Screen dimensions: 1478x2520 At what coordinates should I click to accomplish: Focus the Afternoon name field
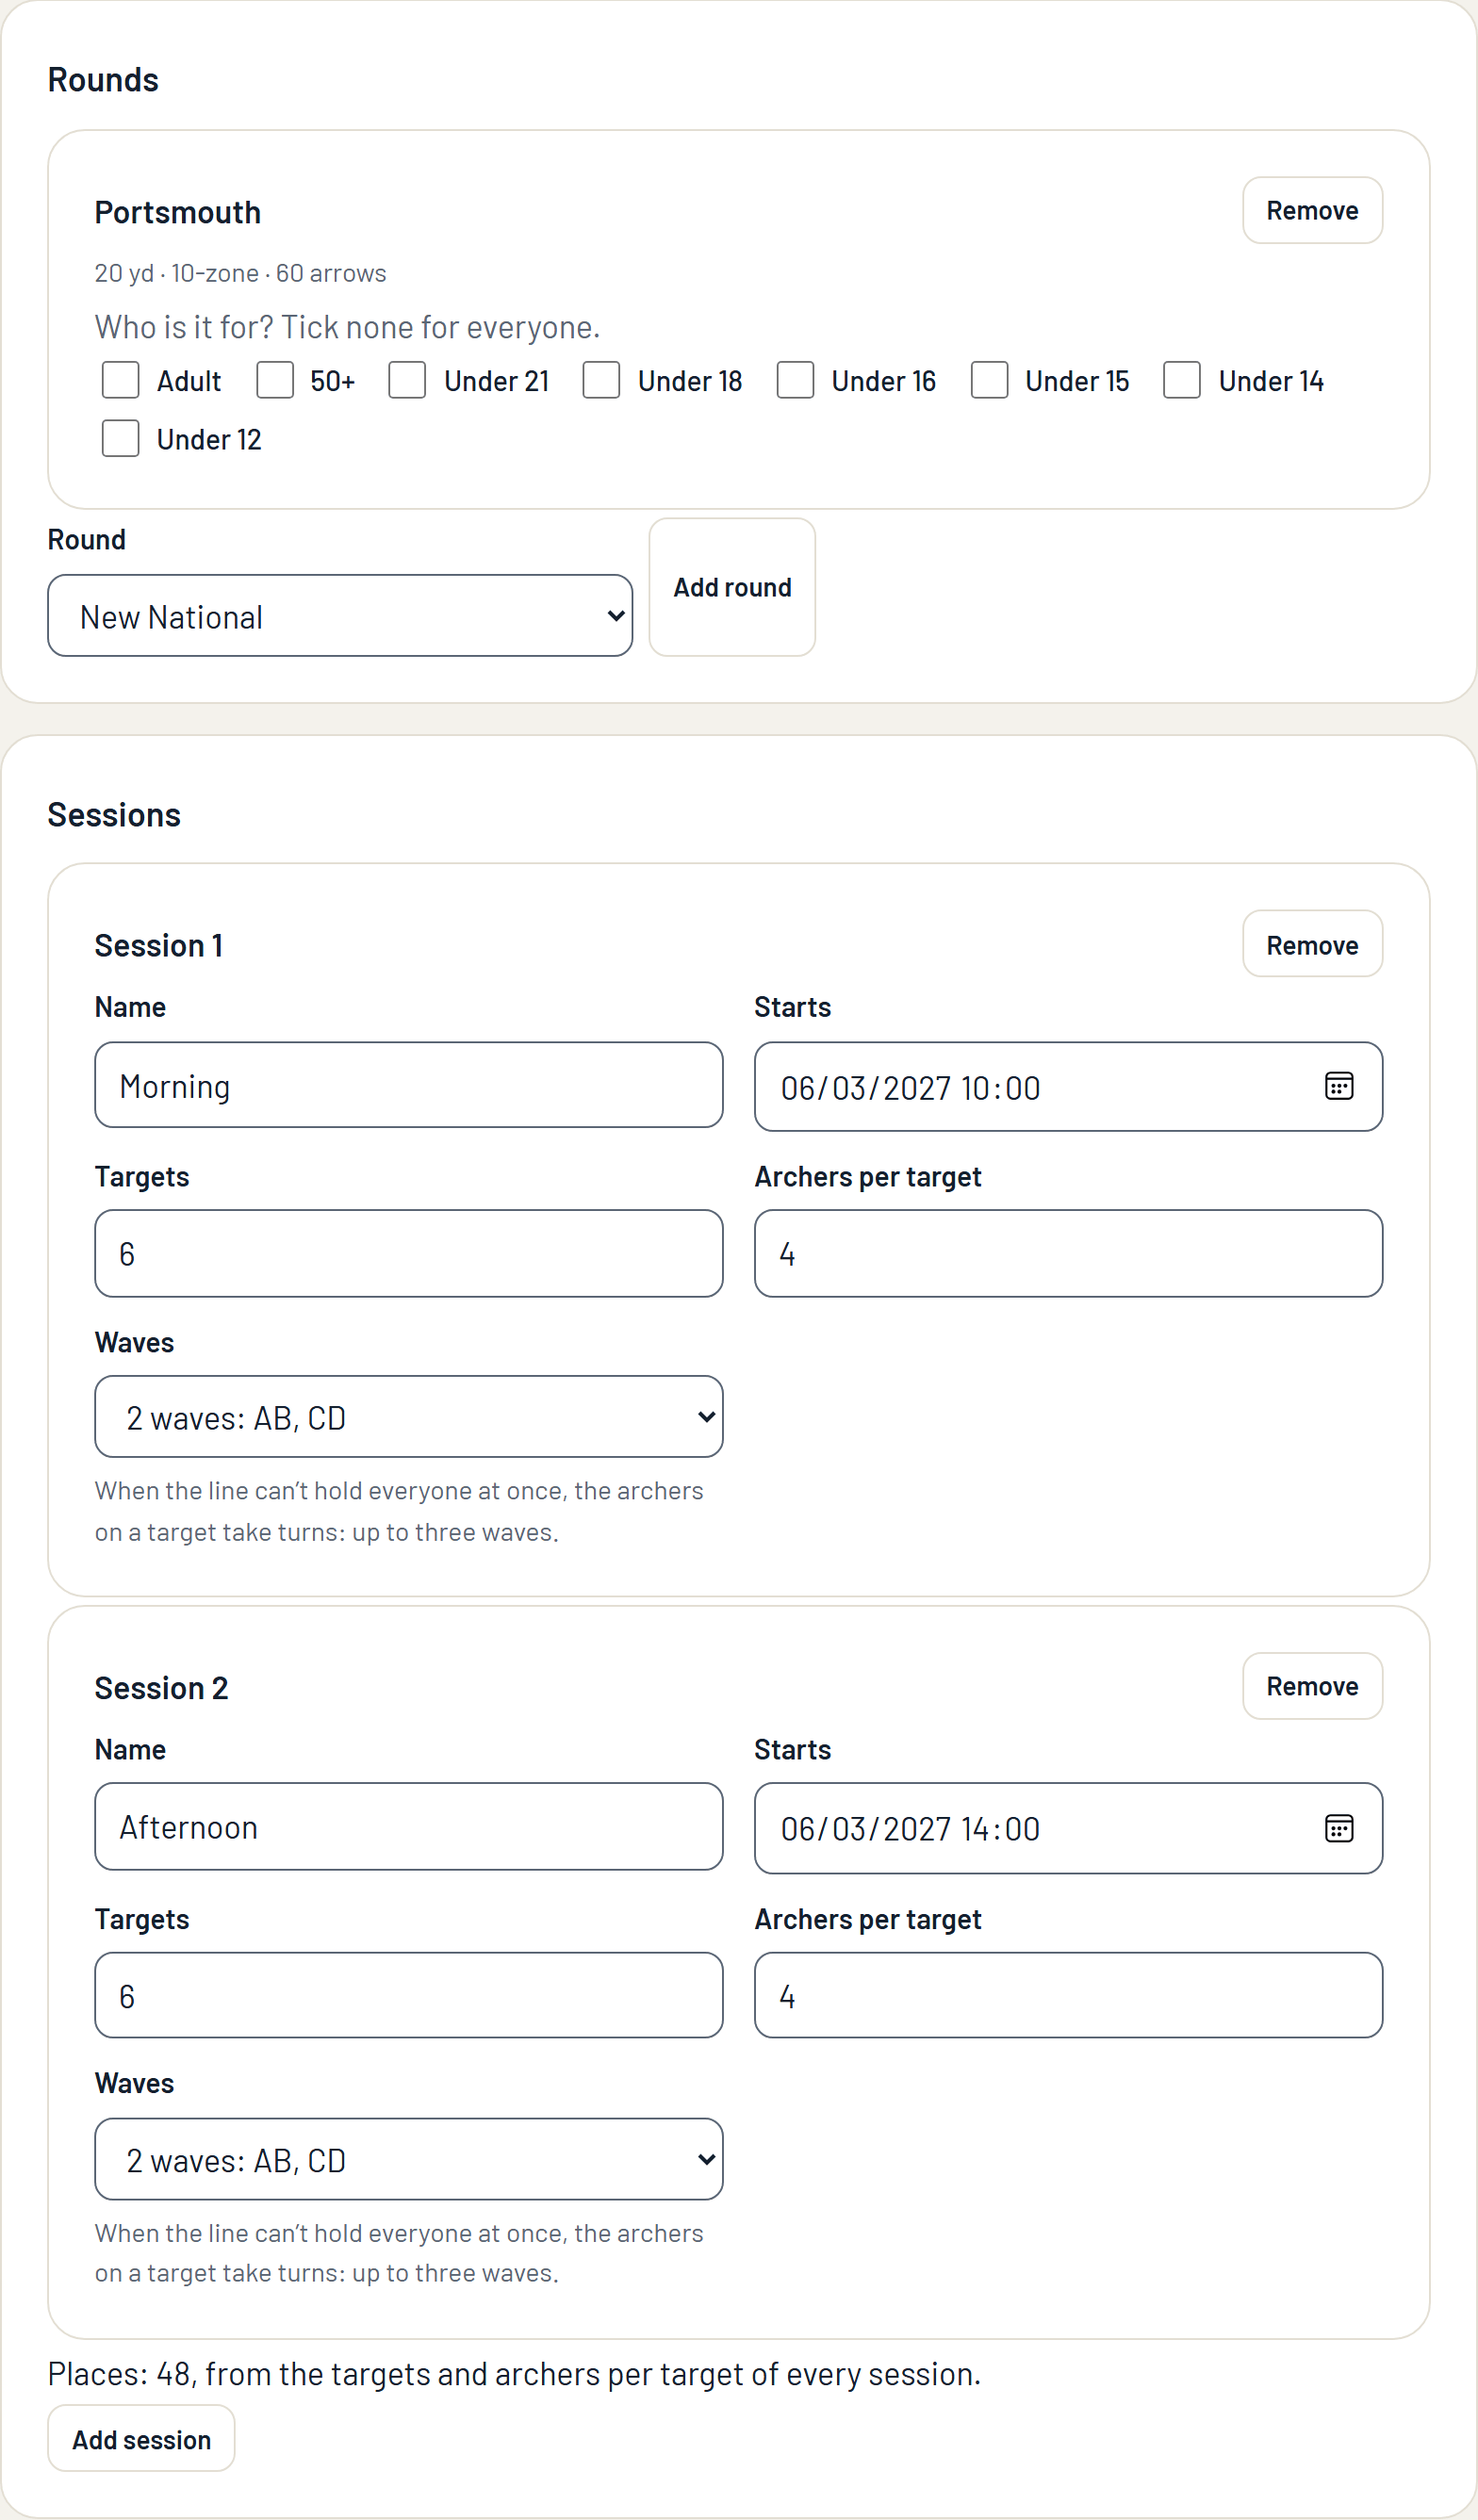tap(409, 1827)
